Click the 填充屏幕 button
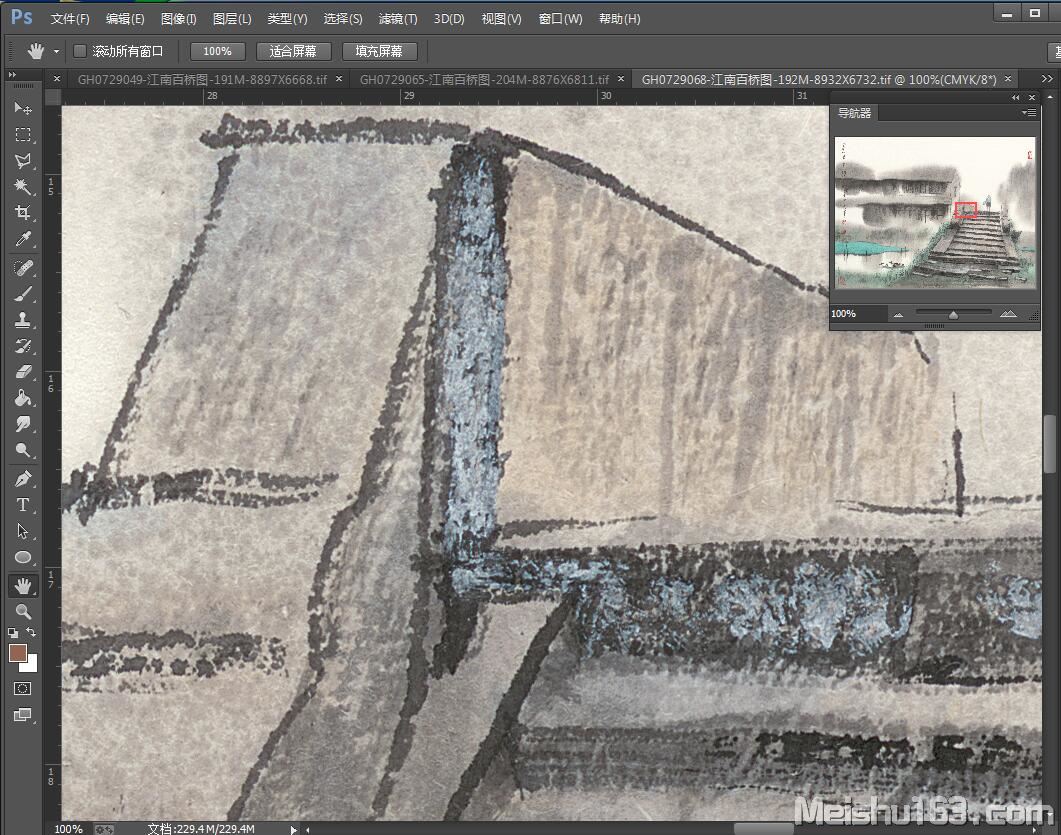Image resolution: width=1061 pixels, height=835 pixels. click(379, 51)
